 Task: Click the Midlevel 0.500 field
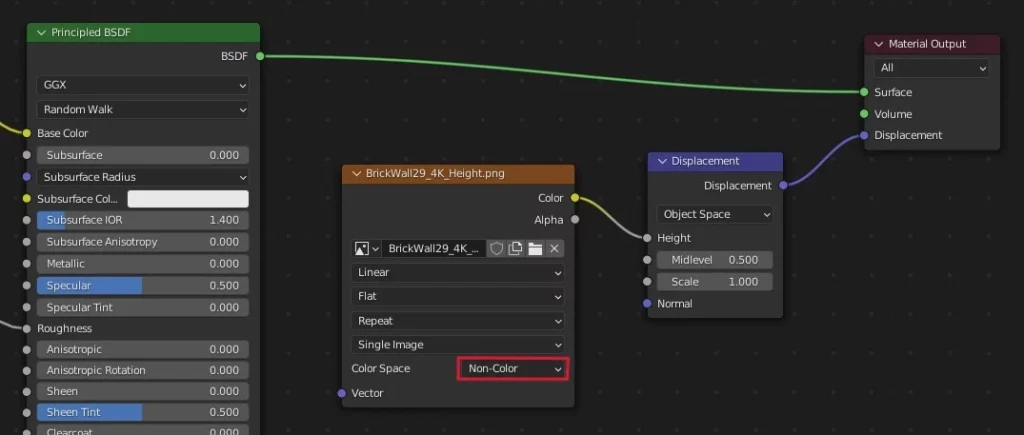[x=714, y=260]
